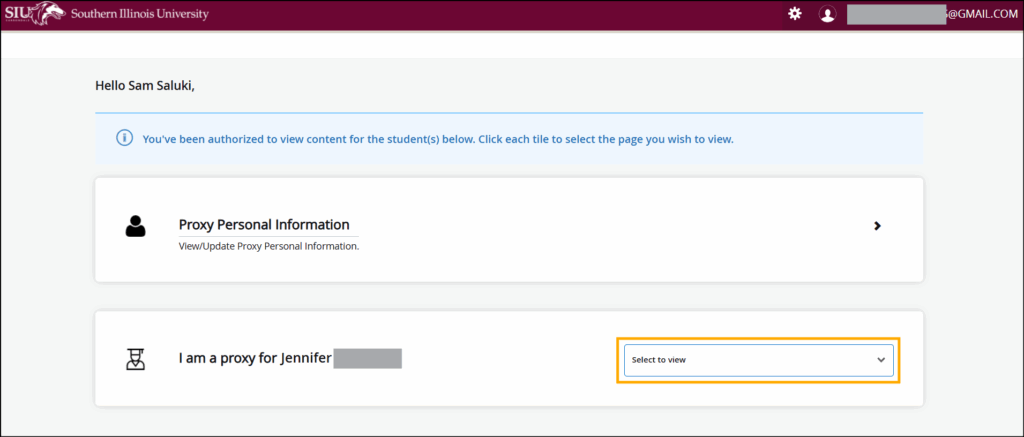Click the white strip below the header
Viewport: 1024px width, 437px height.
point(500,44)
